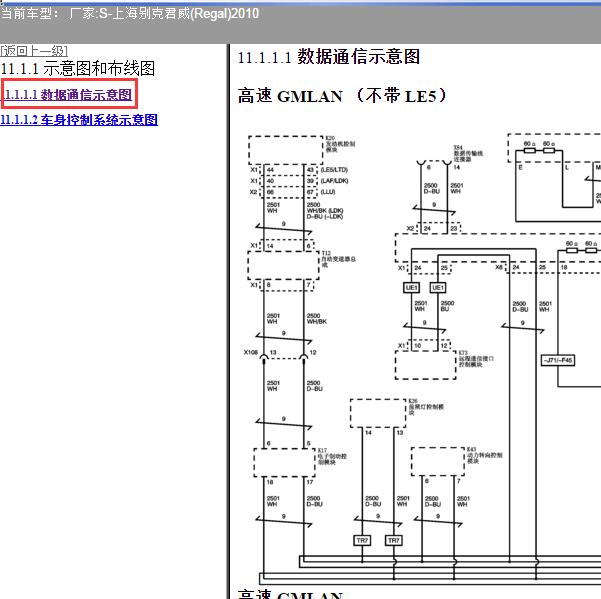601x599 pixels.
Task: Click the 返回上一级 back link
Action: coord(34,51)
